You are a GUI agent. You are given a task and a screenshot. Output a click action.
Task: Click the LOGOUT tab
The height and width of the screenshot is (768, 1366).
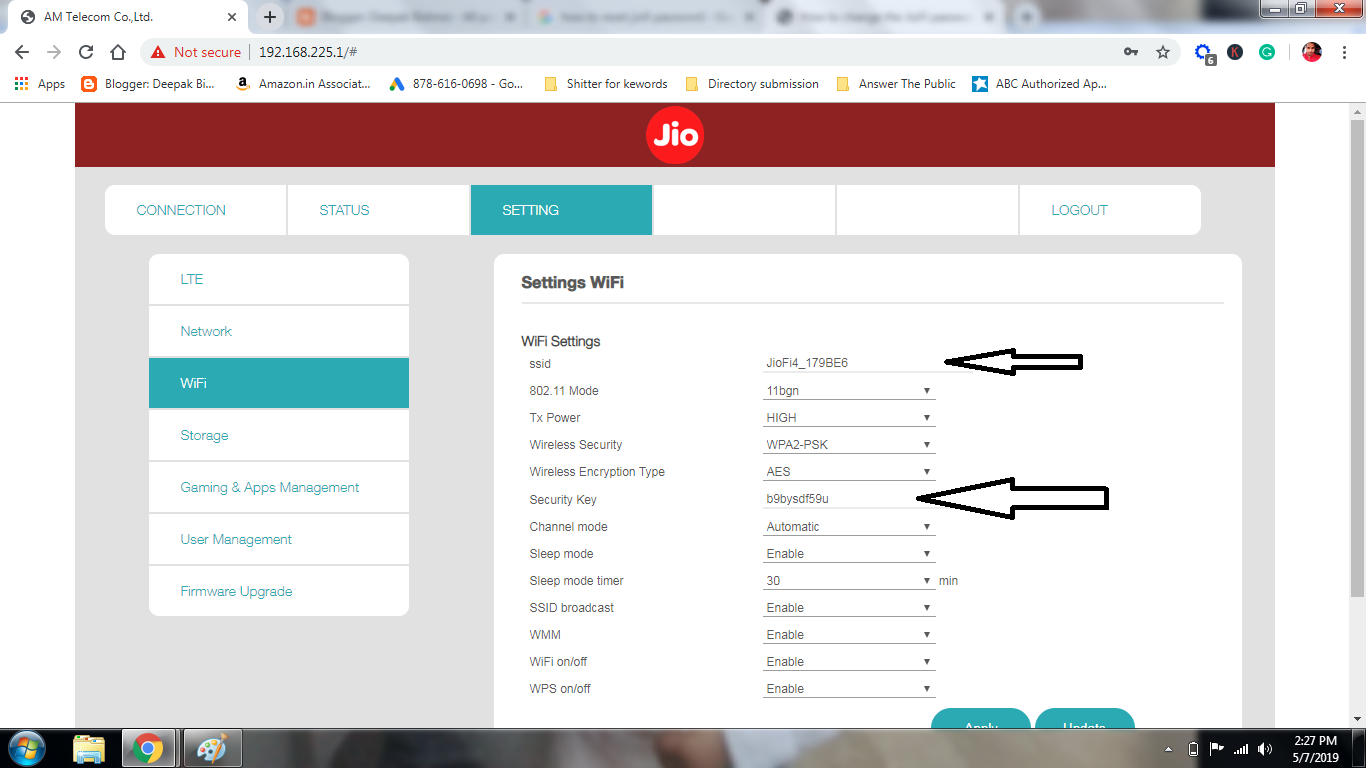[1110, 210]
